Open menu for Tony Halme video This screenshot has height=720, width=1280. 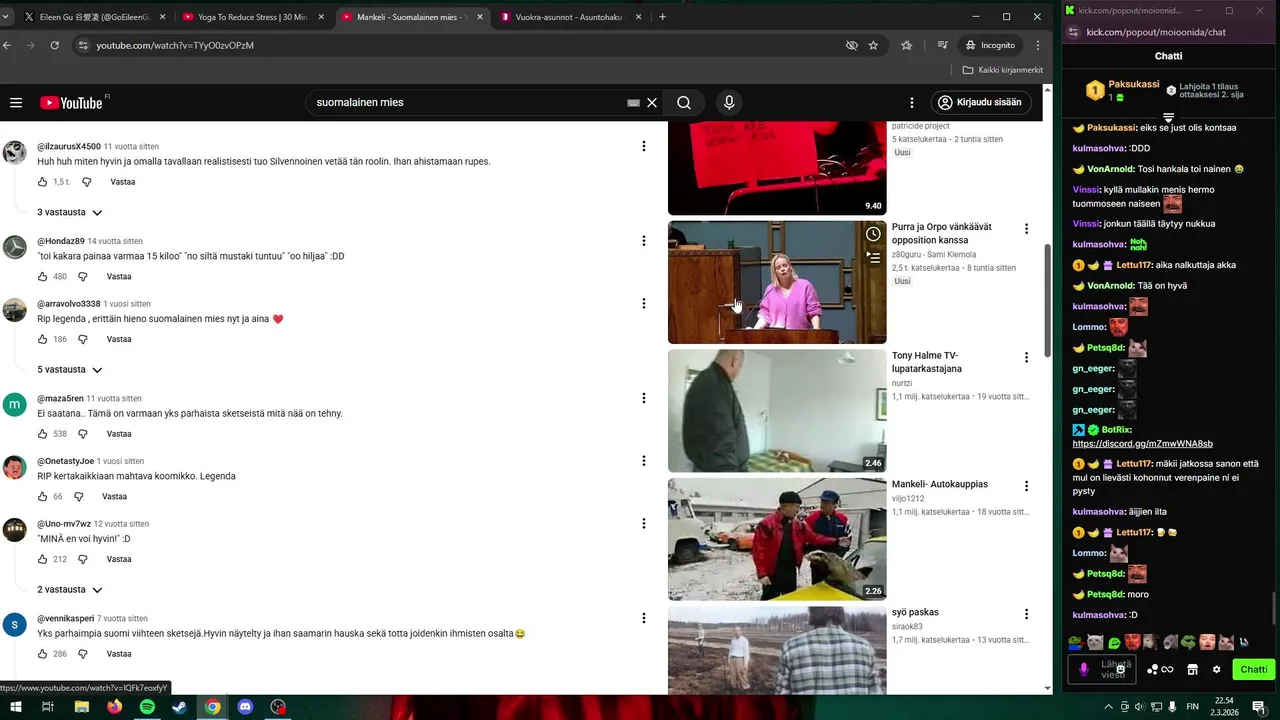pos(1026,357)
